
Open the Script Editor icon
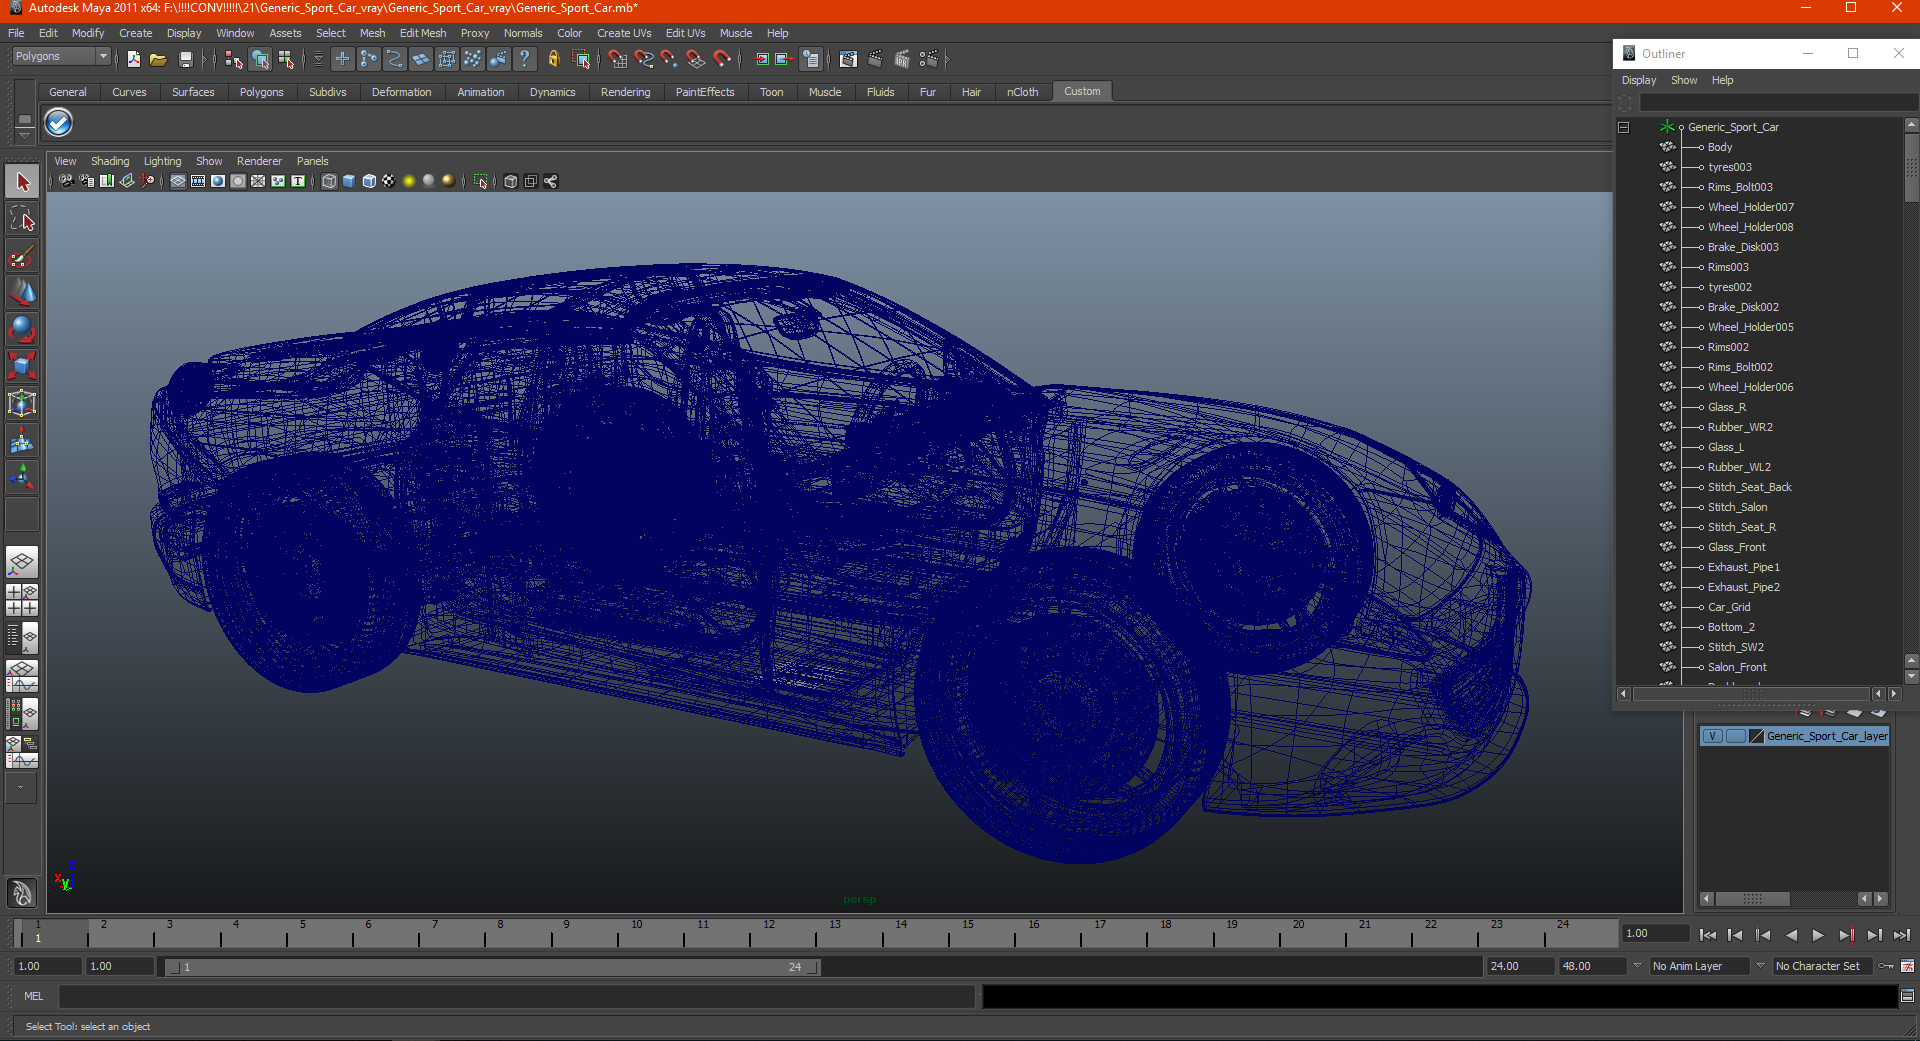(x=1907, y=996)
